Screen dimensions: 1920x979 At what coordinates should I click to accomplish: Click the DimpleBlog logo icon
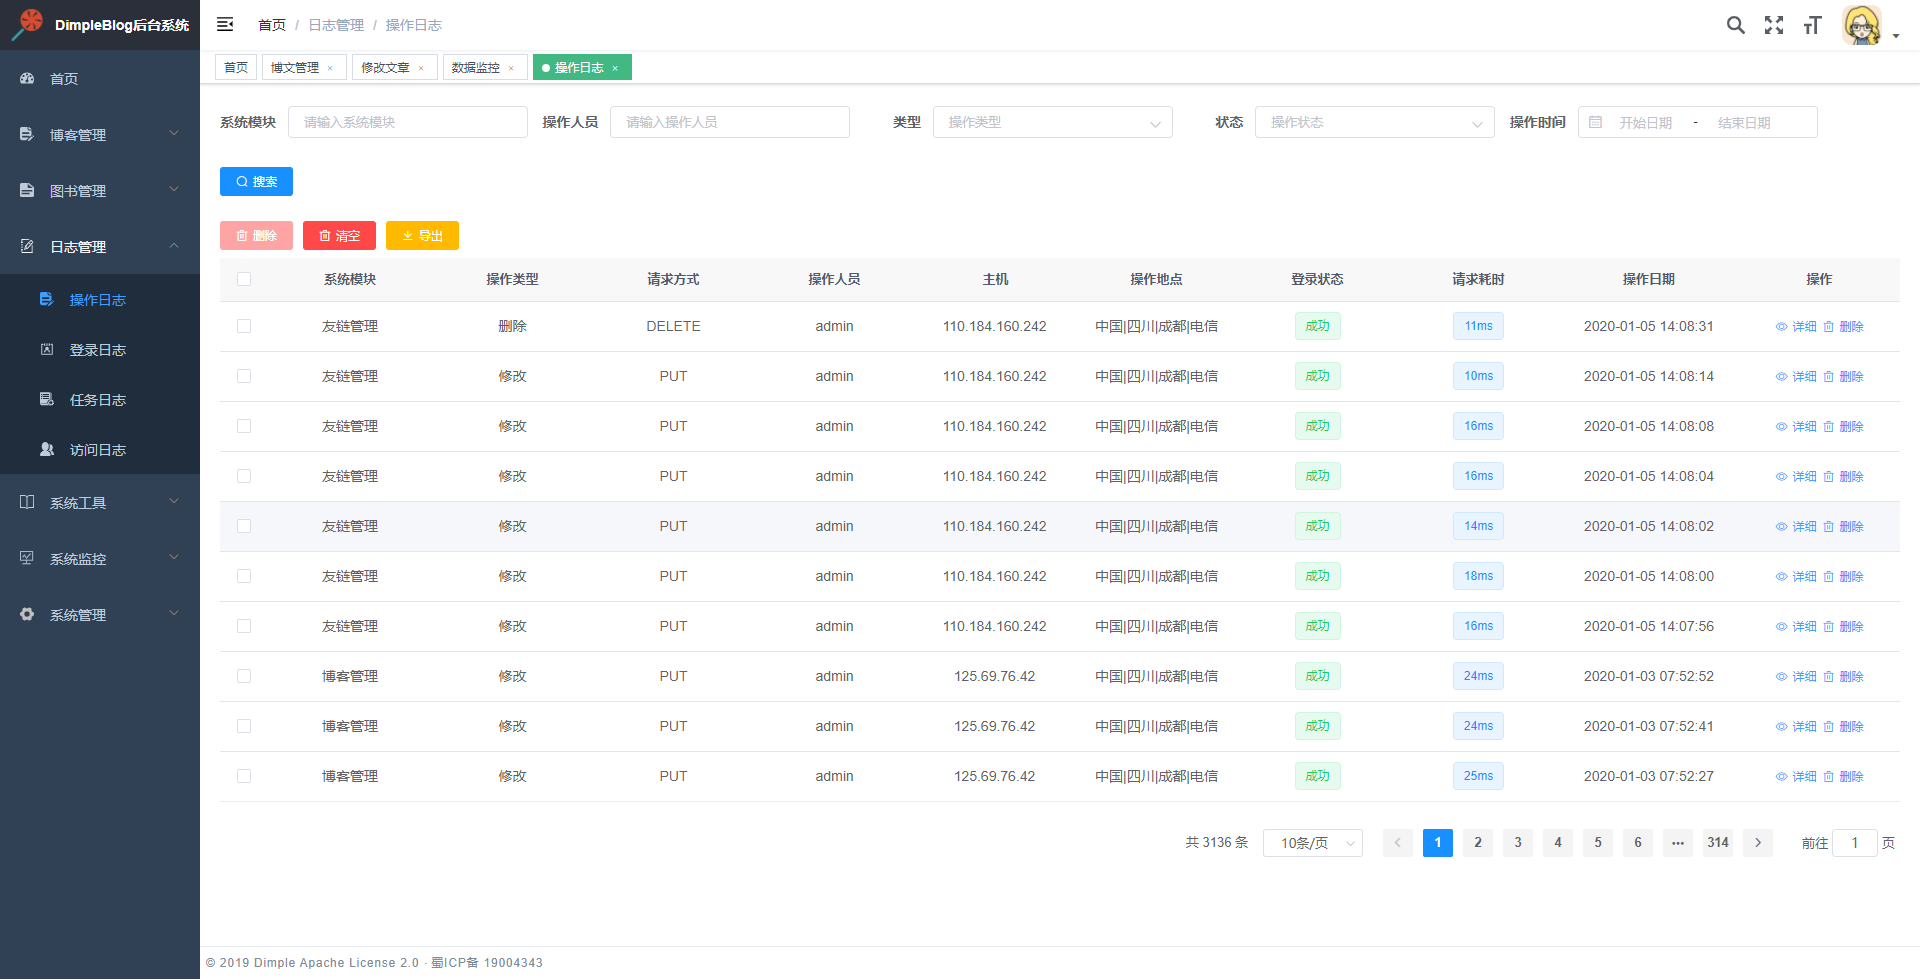(x=28, y=24)
